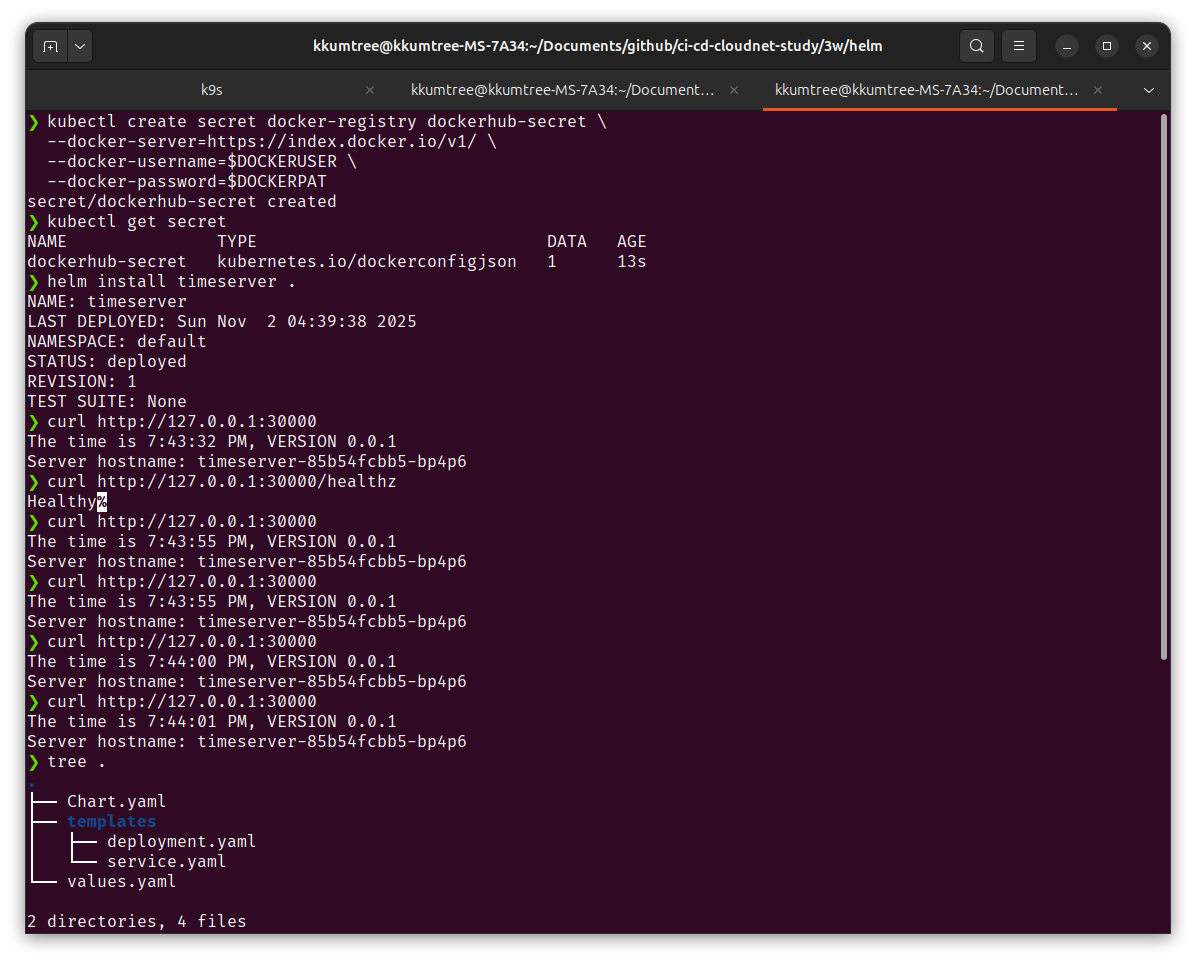Click TYPE column header
This screenshot has width=1196, height=962.
pos(236,242)
